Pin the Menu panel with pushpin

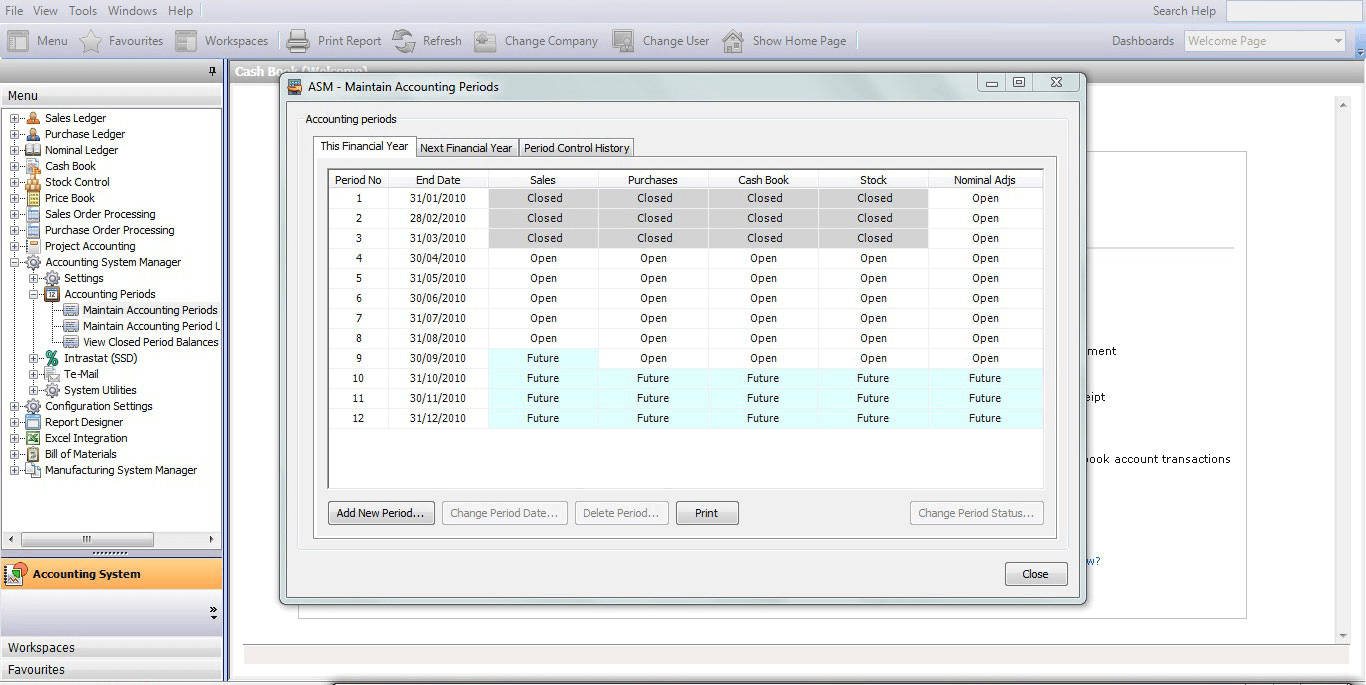[212, 71]
